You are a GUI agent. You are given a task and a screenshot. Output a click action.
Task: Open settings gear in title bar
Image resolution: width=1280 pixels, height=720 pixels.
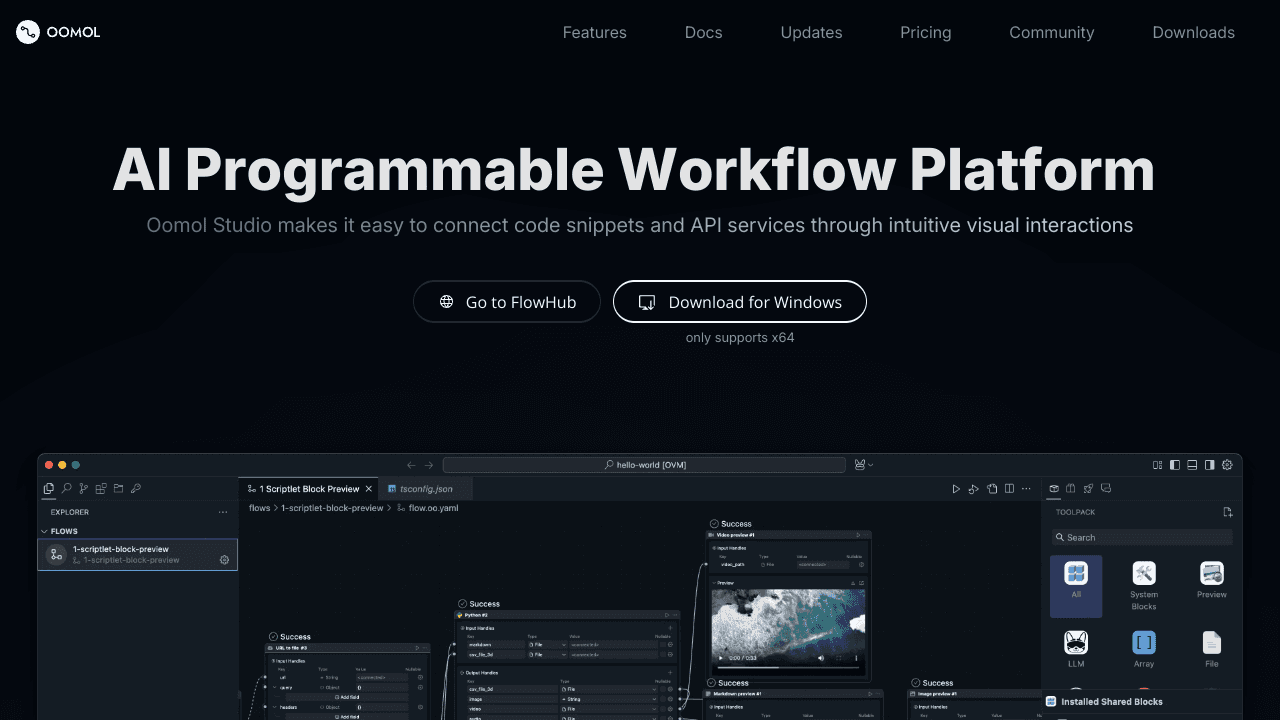[x=1227, y=465]
